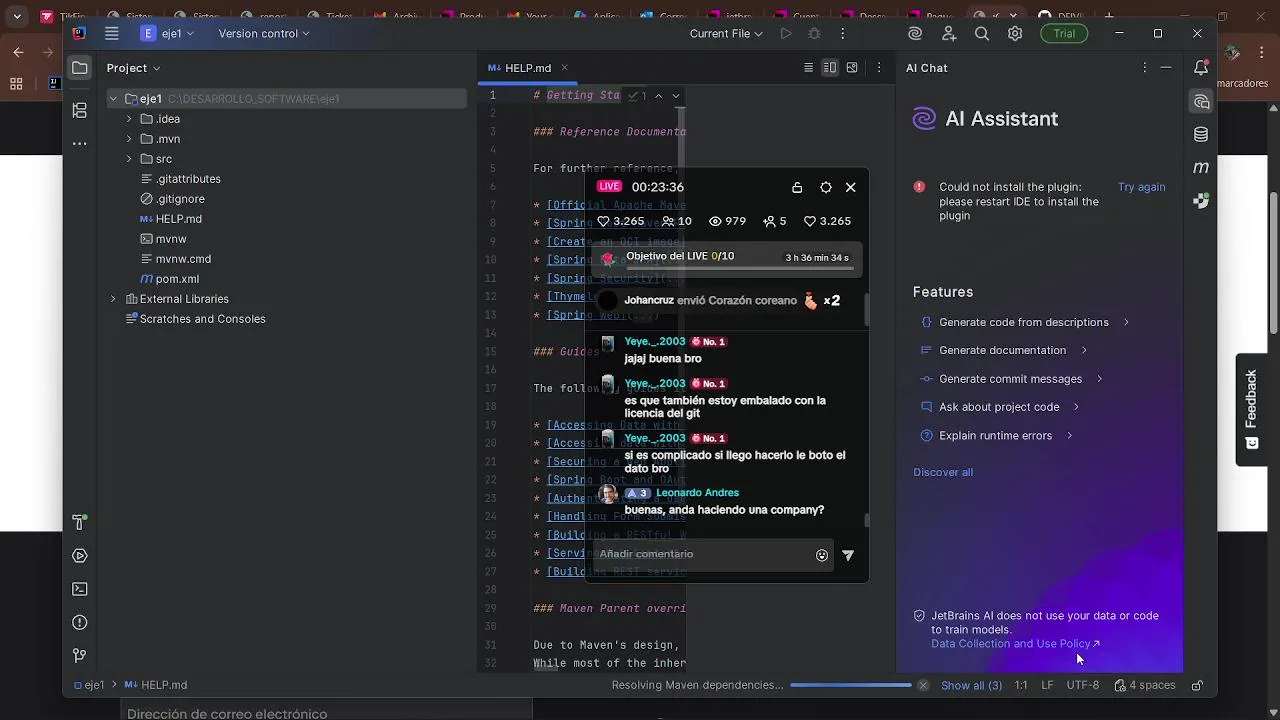Select .gitignore file in tree
The image size is (1280, 720).
(172, 199)
